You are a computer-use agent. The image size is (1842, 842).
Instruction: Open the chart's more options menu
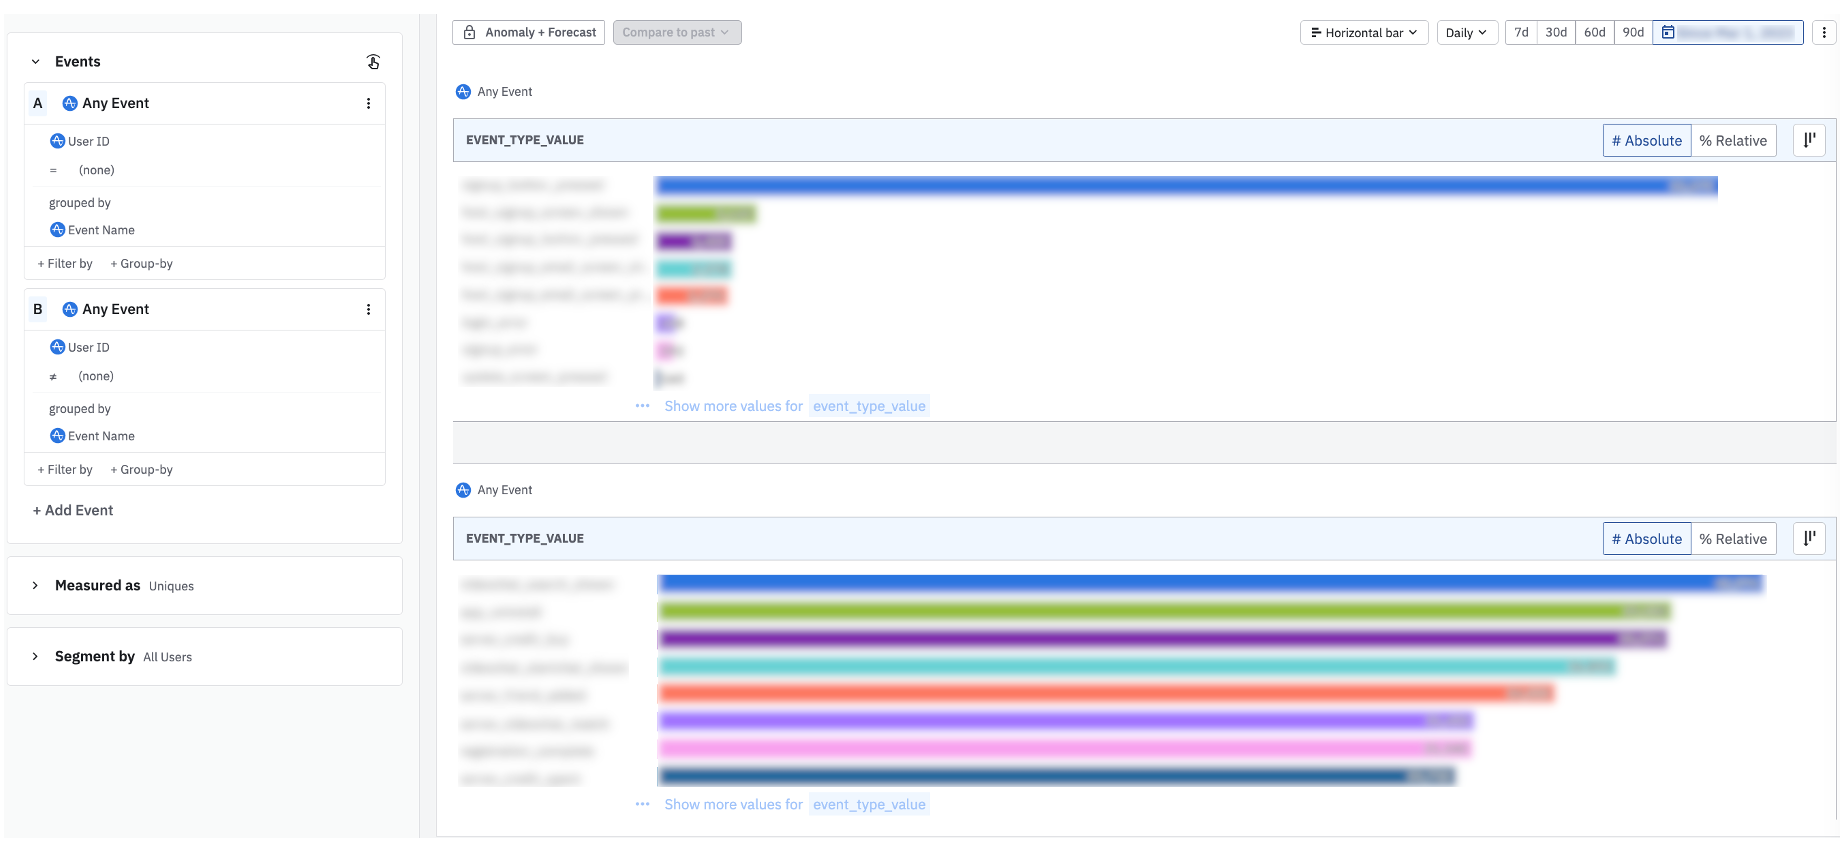click(x=1824, y=33)
